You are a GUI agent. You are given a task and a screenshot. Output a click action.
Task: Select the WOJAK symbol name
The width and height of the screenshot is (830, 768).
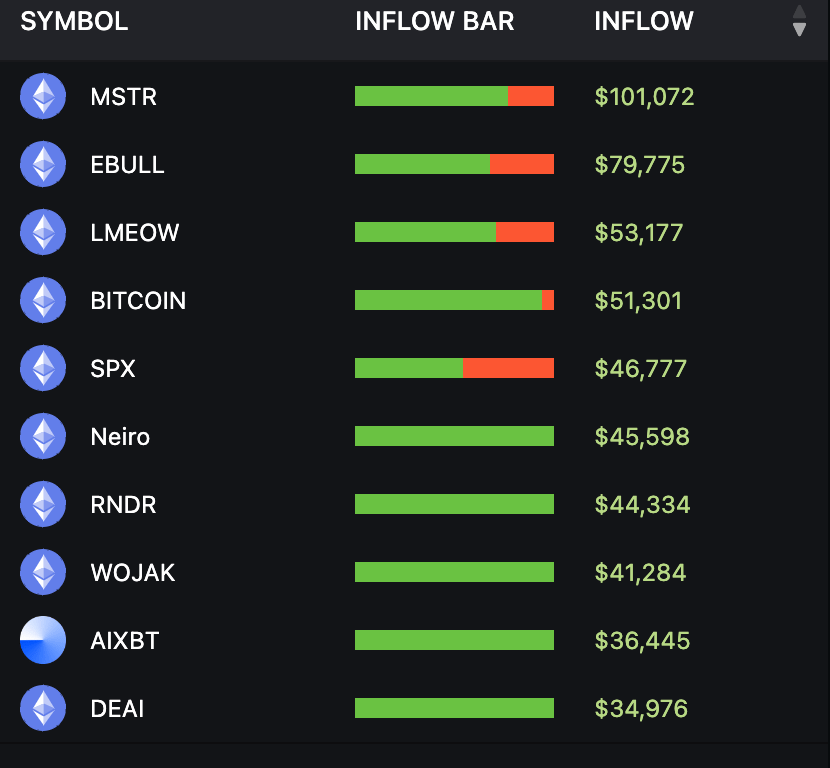click(x=132, y=573)
